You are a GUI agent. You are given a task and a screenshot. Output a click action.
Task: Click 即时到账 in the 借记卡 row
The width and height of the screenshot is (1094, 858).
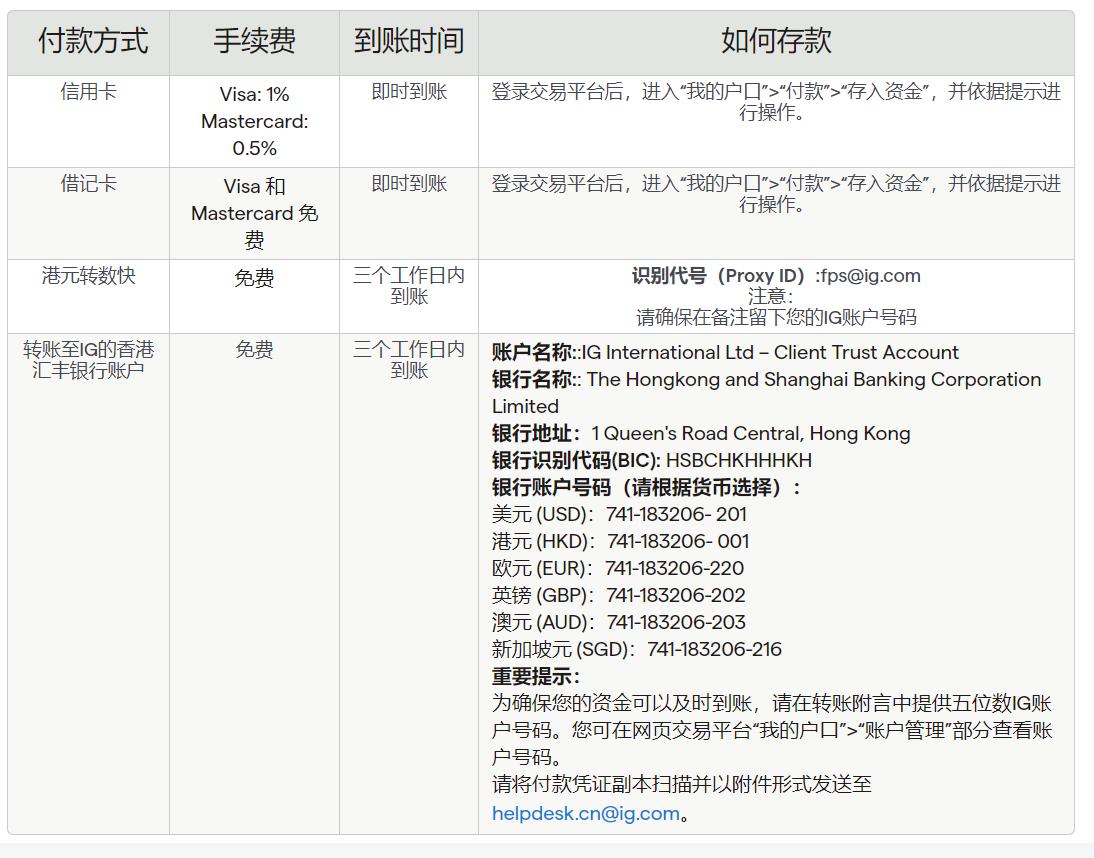[409, 183]
